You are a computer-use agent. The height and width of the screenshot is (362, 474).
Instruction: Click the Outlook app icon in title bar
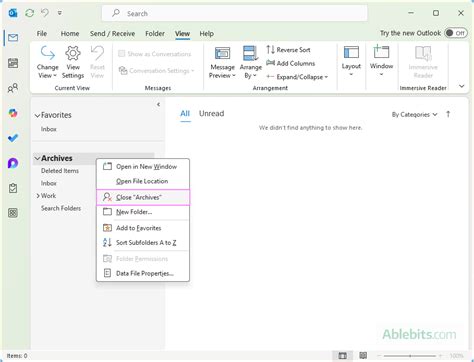13,13
